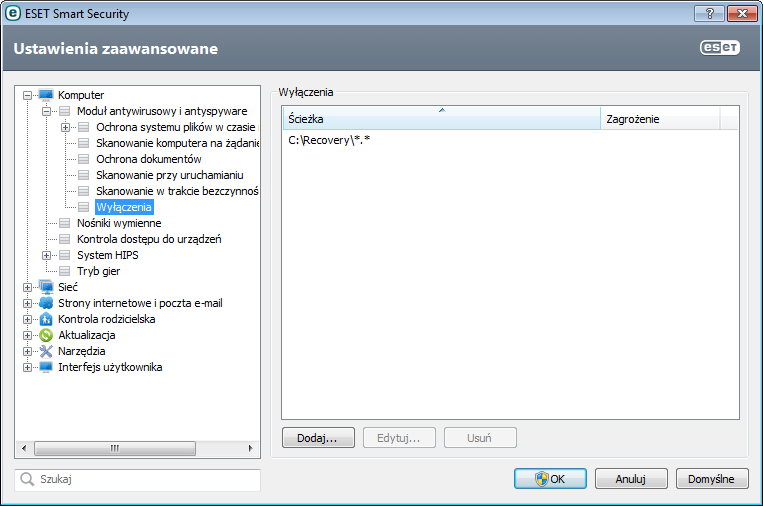Expand the Aktualizacja node
Viewport: 763px width, 506px height.
(x=27, y=336)
